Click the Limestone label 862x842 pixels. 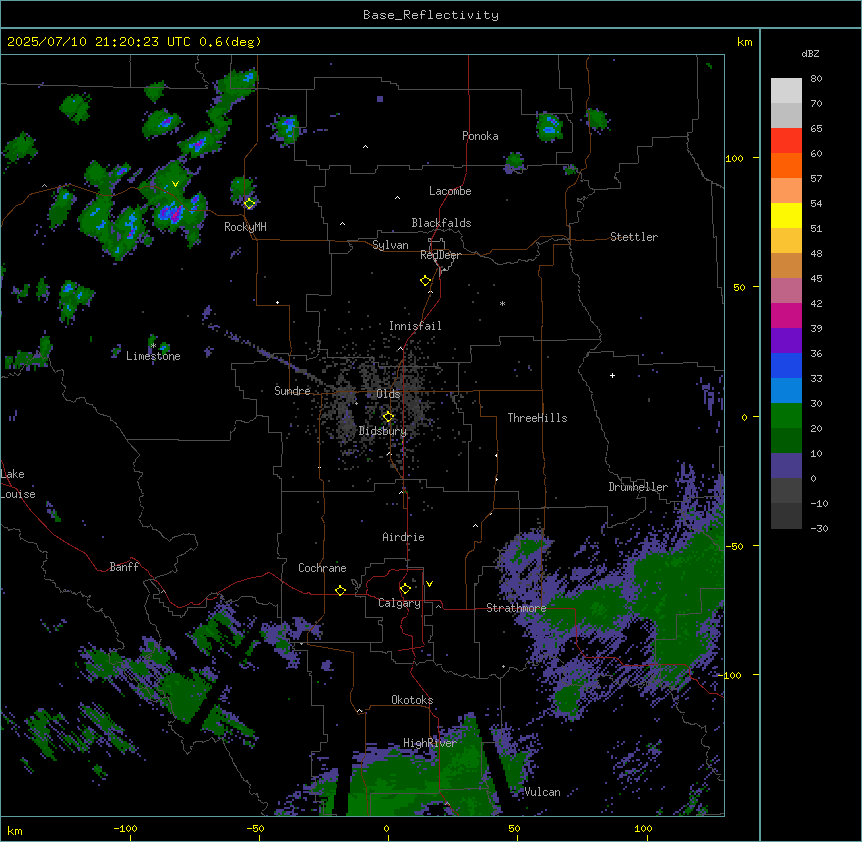tap(153, 356)
